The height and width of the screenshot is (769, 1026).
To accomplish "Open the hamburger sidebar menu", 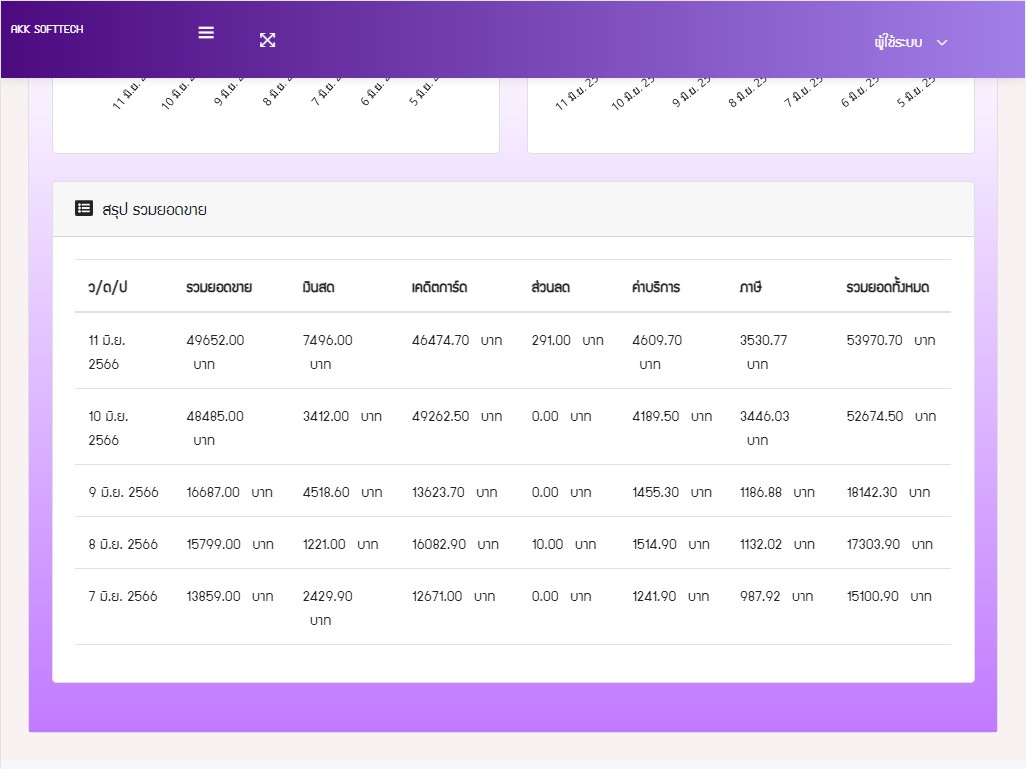I will [206, 32].
